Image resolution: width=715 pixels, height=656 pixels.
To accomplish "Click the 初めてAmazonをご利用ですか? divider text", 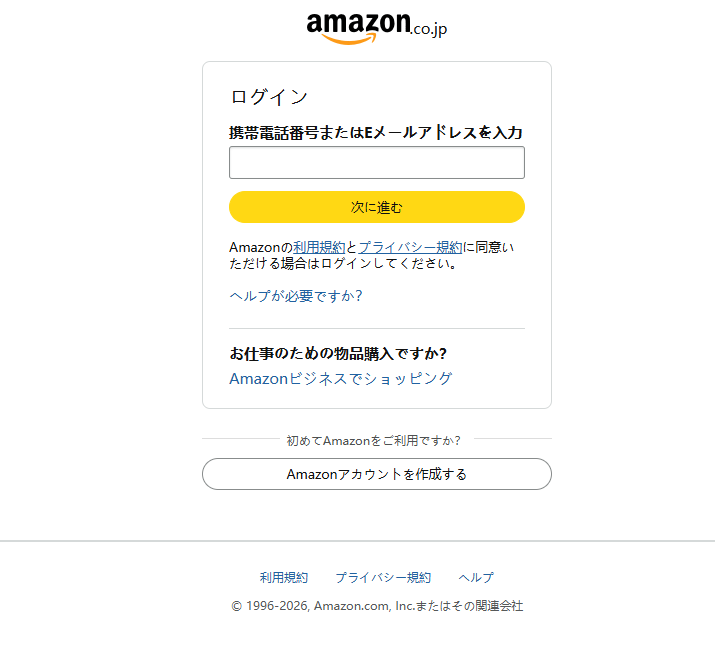I will pos(373,440).
